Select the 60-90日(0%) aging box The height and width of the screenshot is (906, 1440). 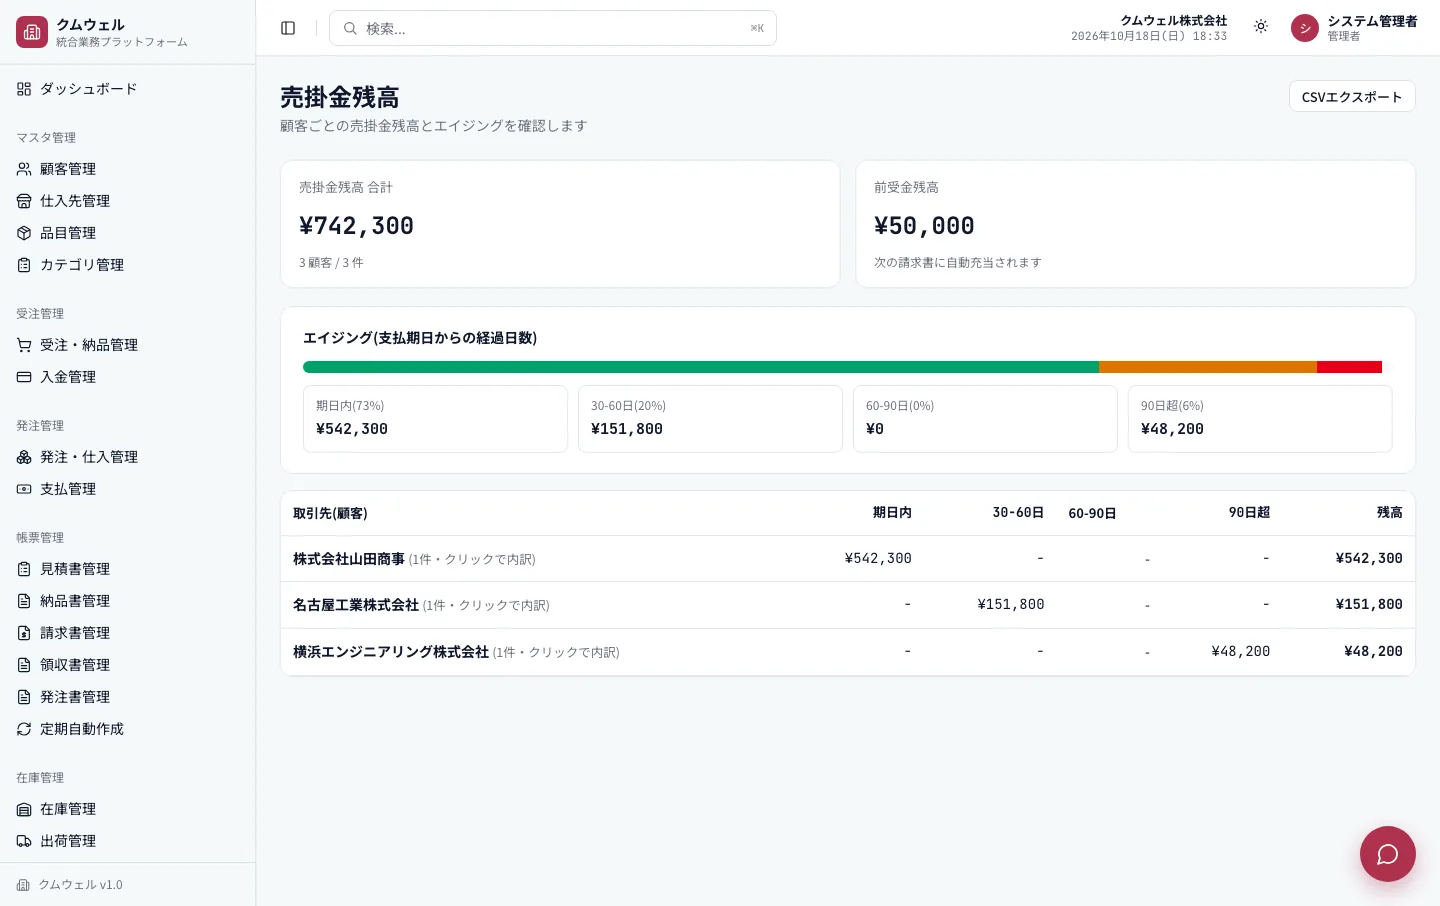985,419
